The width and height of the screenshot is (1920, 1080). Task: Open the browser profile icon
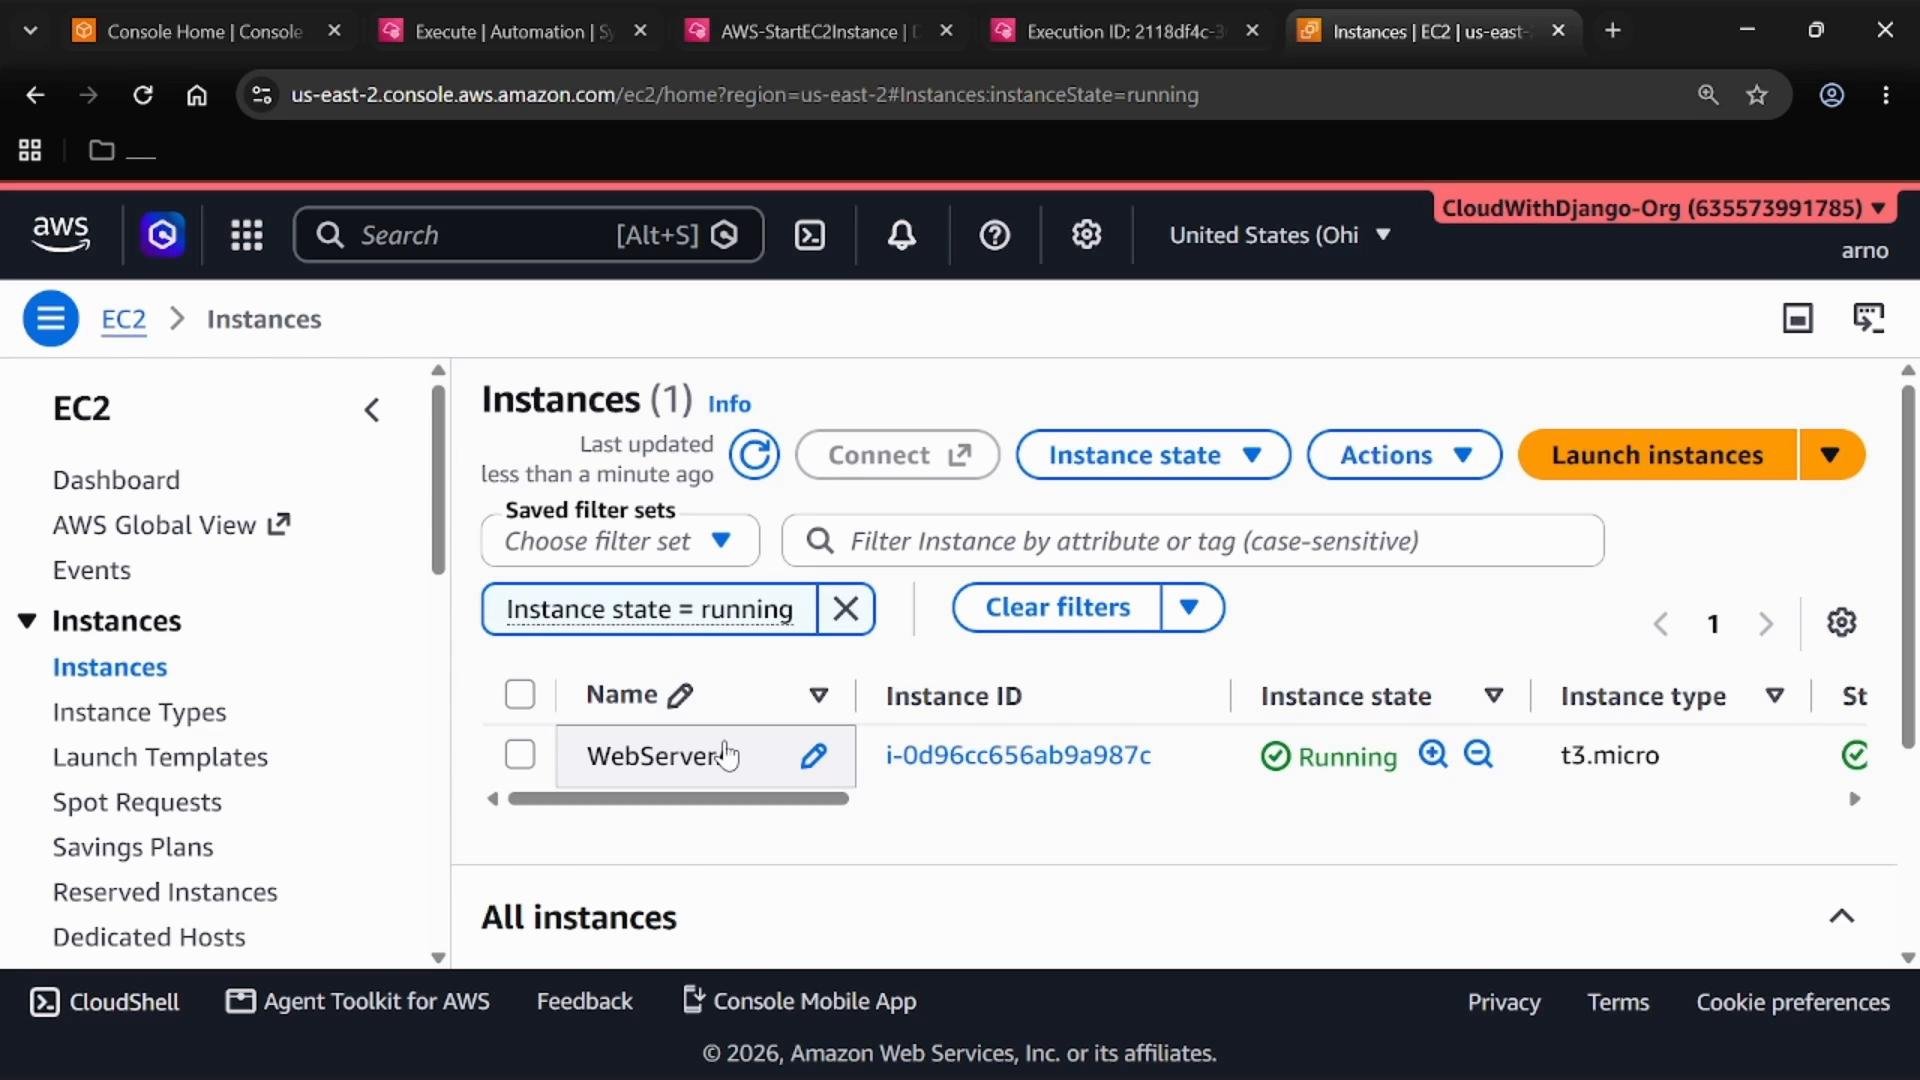click(x=1831, y=95)
